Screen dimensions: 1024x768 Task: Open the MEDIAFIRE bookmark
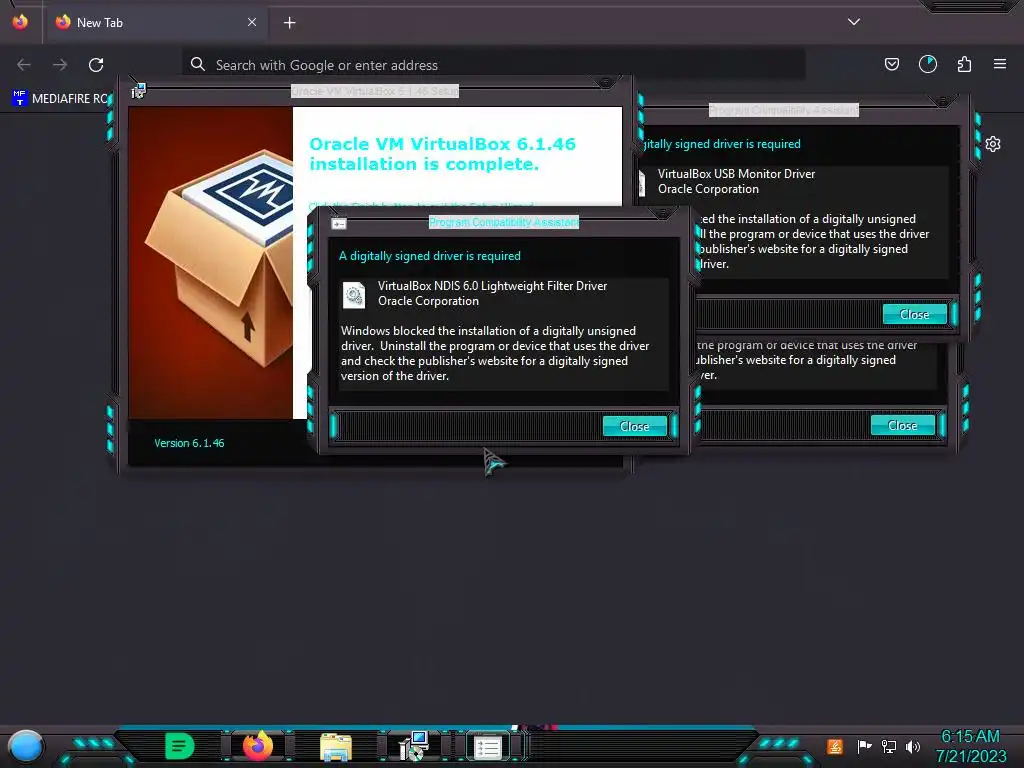(61, 99)
